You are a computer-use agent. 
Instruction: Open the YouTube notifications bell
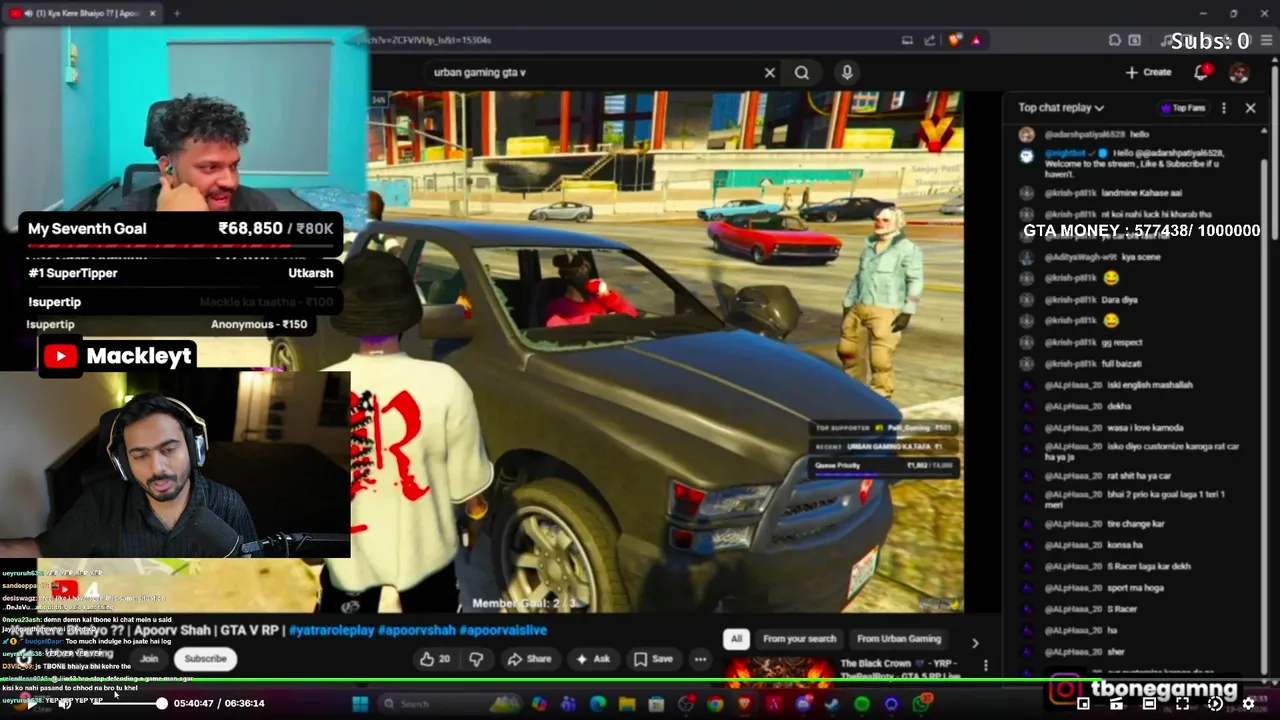tap(1202, 72)
